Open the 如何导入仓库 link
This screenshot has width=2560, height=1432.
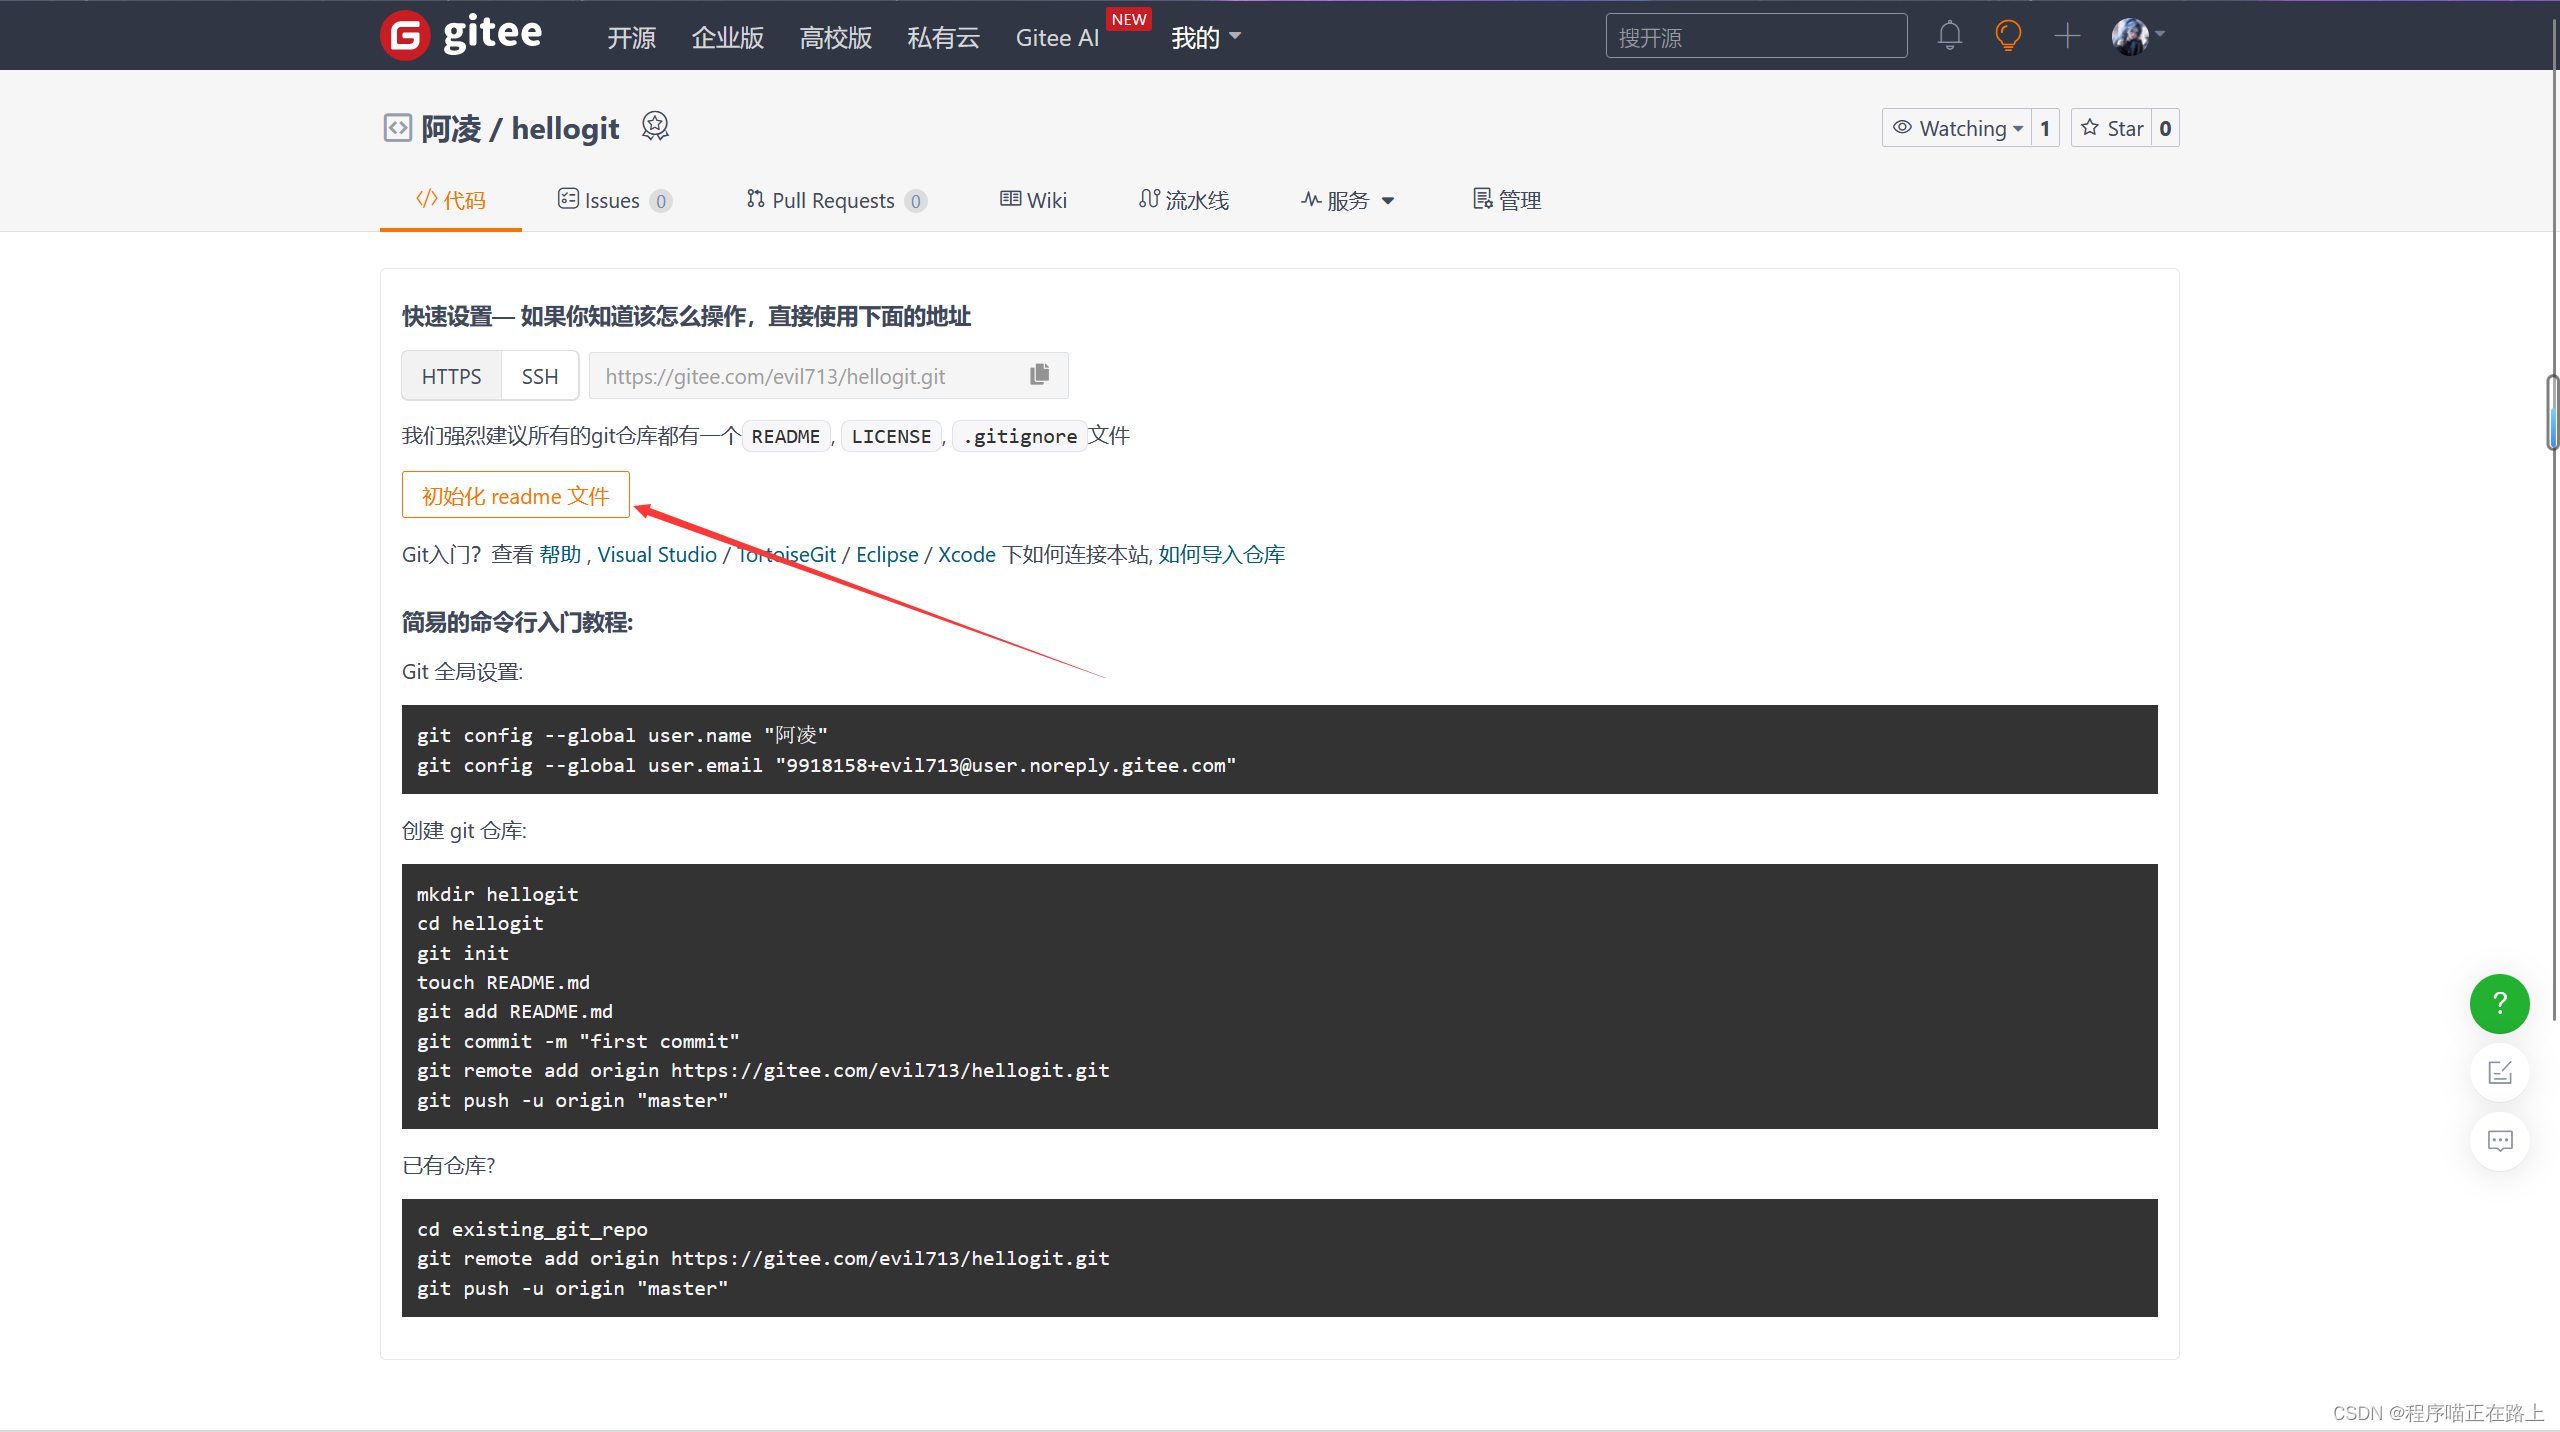coord(1221,554)
